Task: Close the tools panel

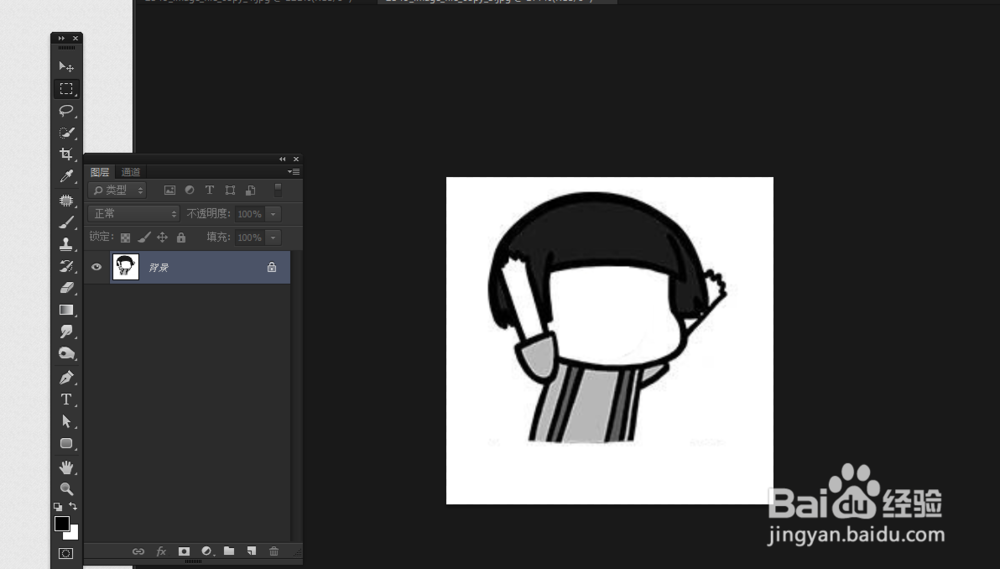Action: (75, 38)
